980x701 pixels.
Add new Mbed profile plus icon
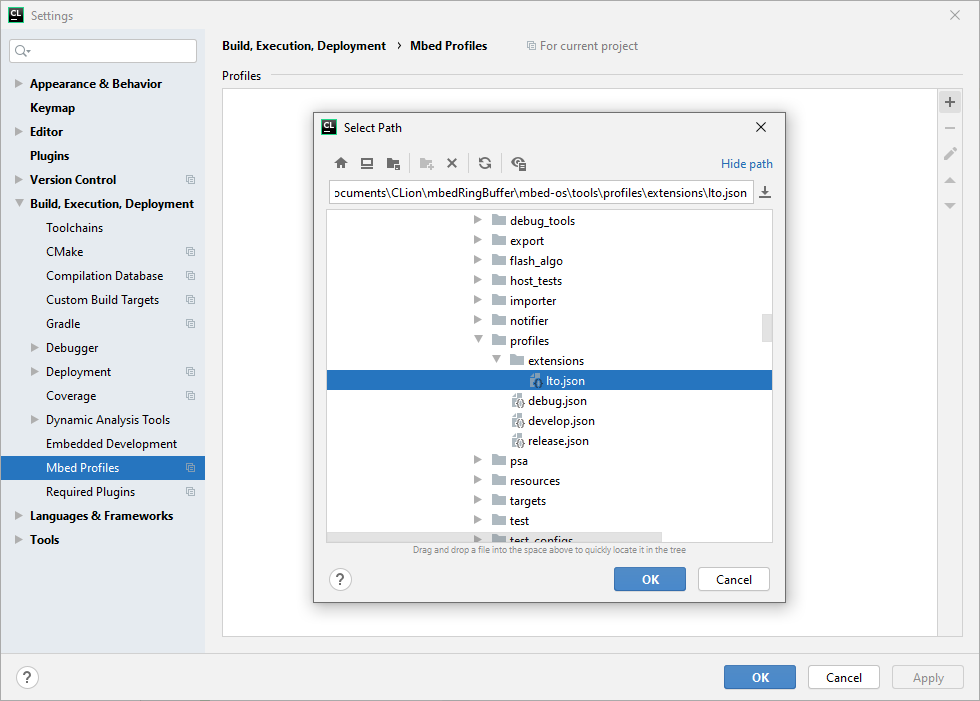[x=949, y=102]
